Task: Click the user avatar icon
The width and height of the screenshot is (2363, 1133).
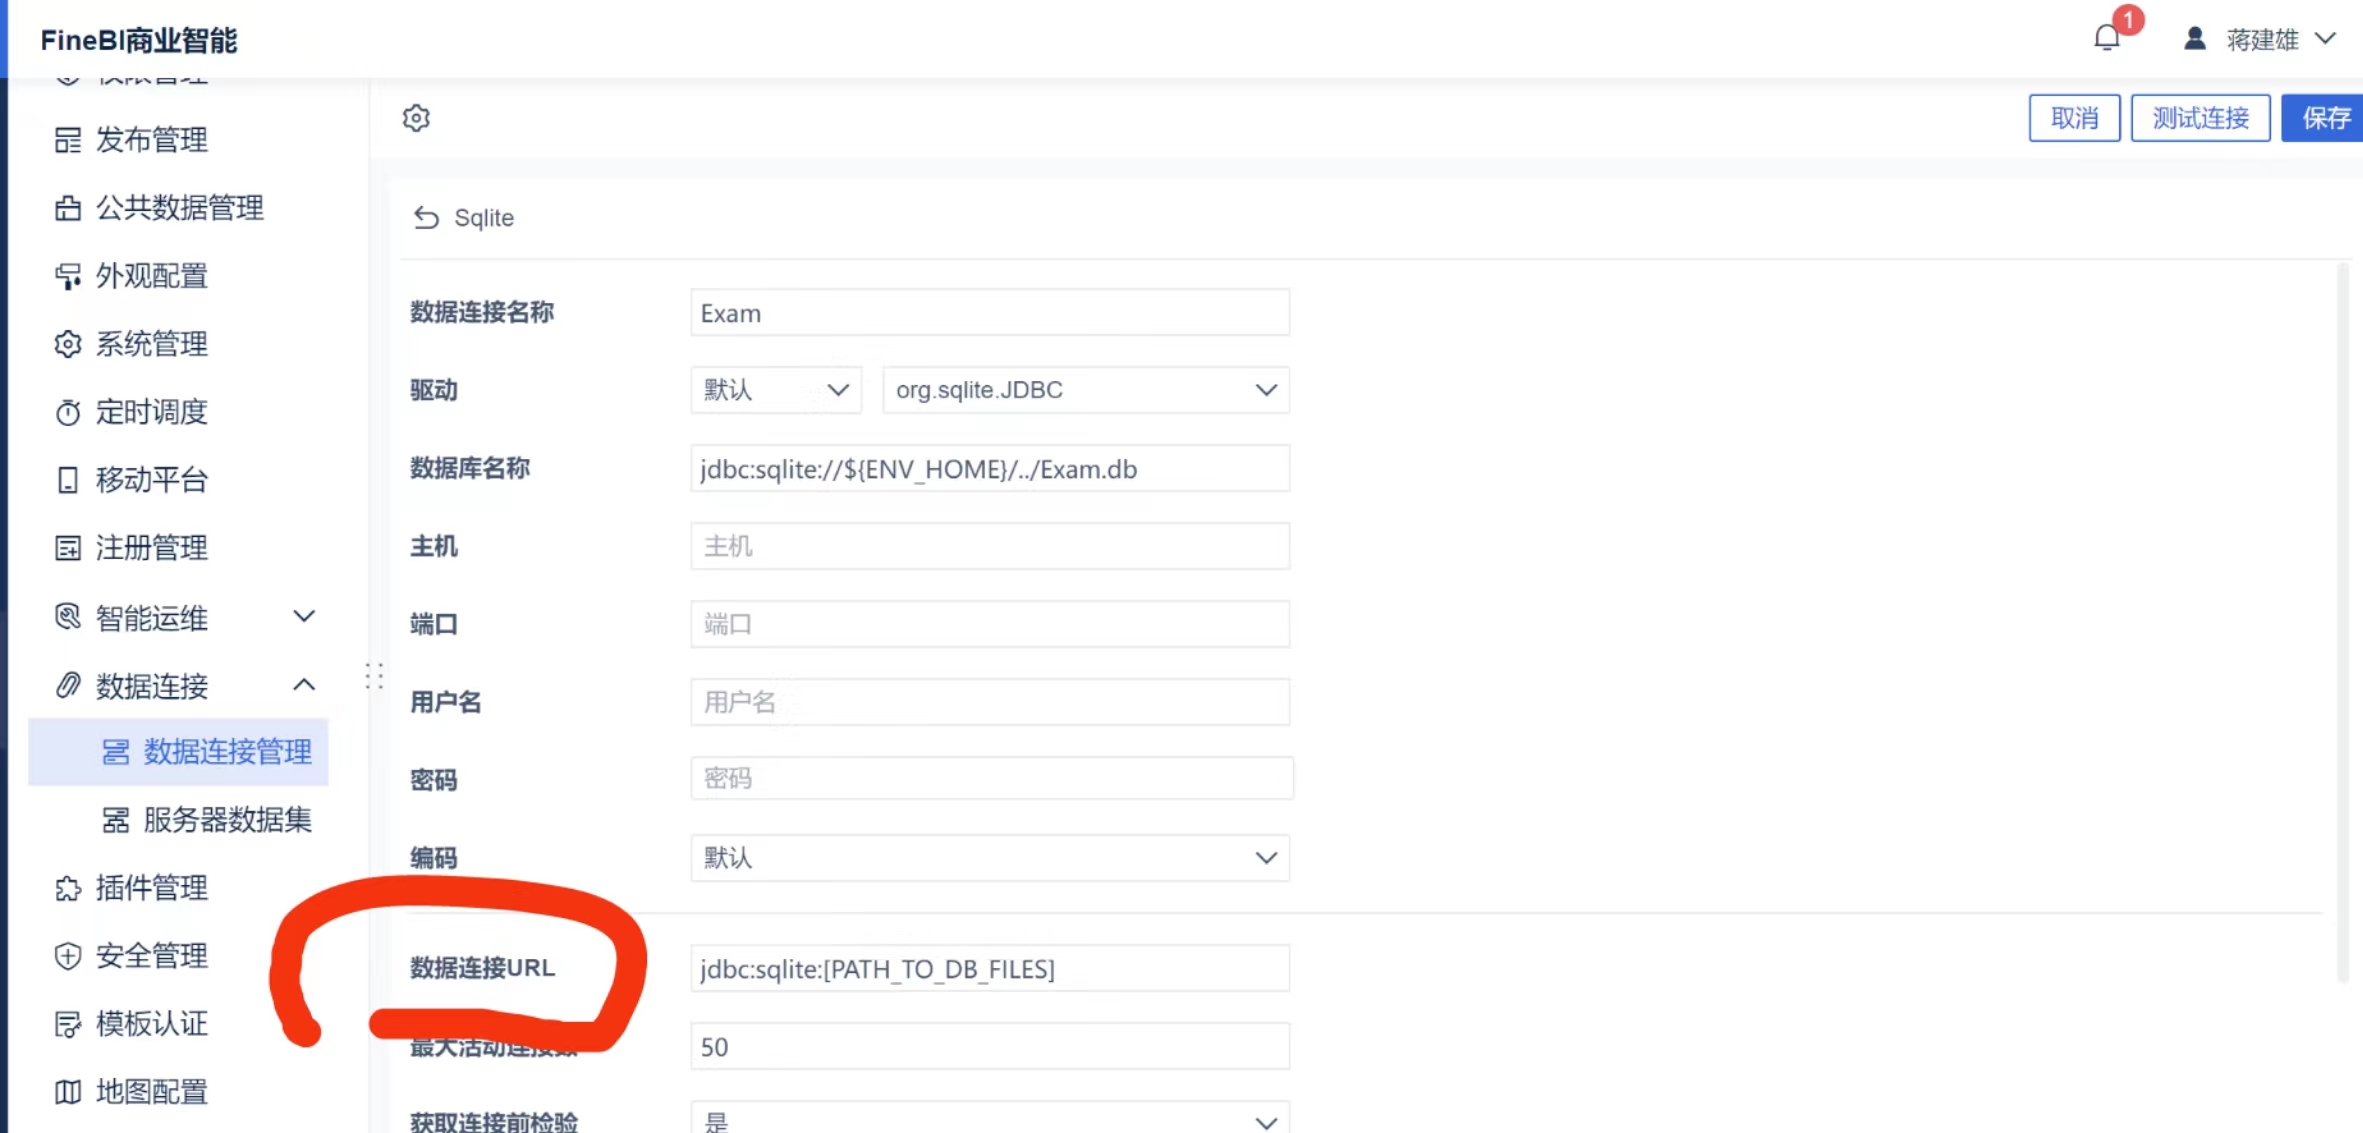Action: click(x=2195, y=38)
